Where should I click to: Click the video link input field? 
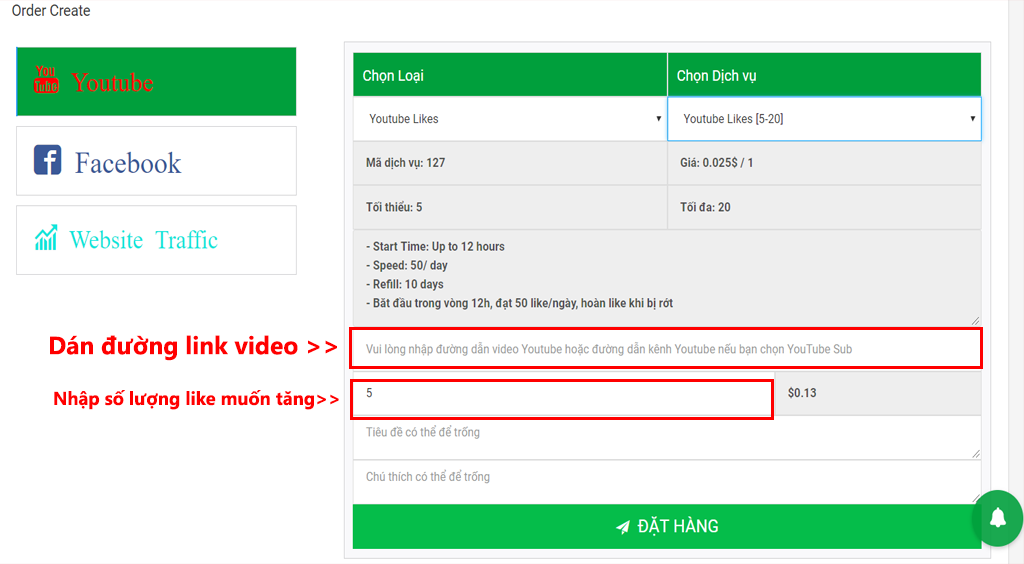click(x=666, y=349)
